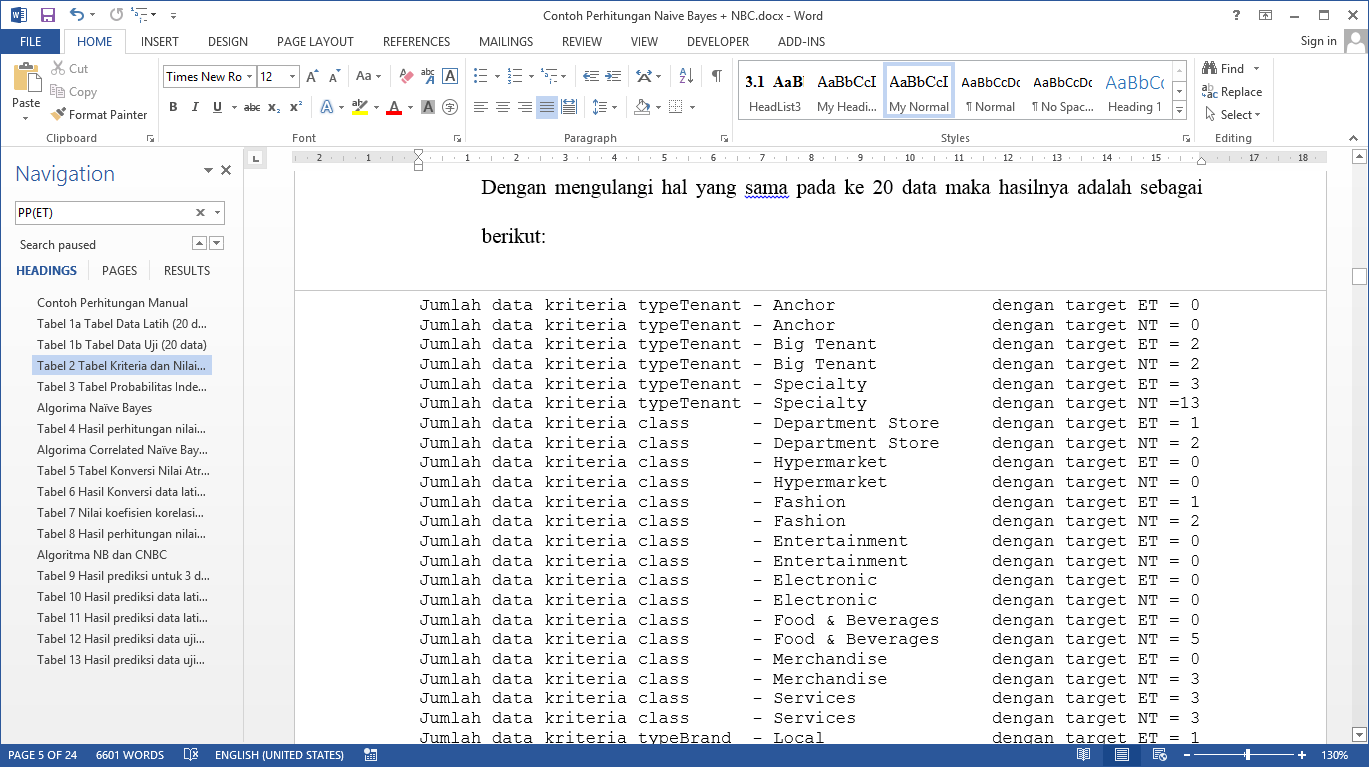Open the PAGE LAYOUT ribbon tab
This screenshot has width=1369, height=767.
[315, 42]
